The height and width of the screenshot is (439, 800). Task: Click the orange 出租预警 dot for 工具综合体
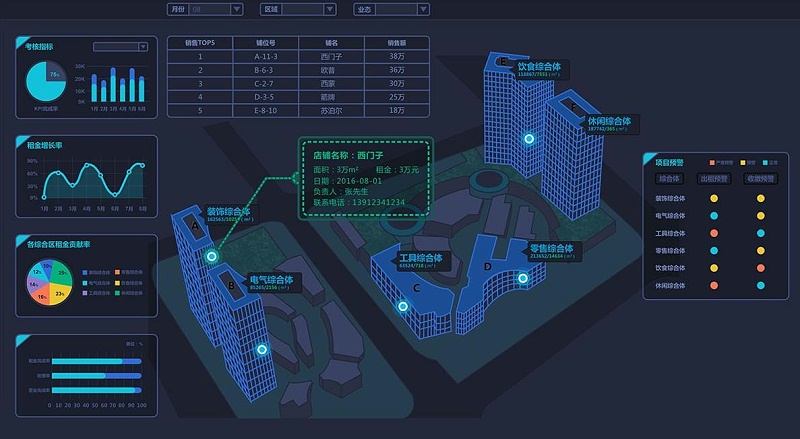point(714,233)
